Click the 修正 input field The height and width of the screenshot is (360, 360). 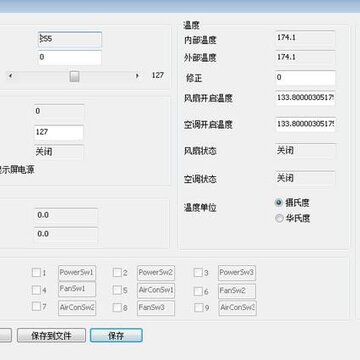[x=305, y=78]
